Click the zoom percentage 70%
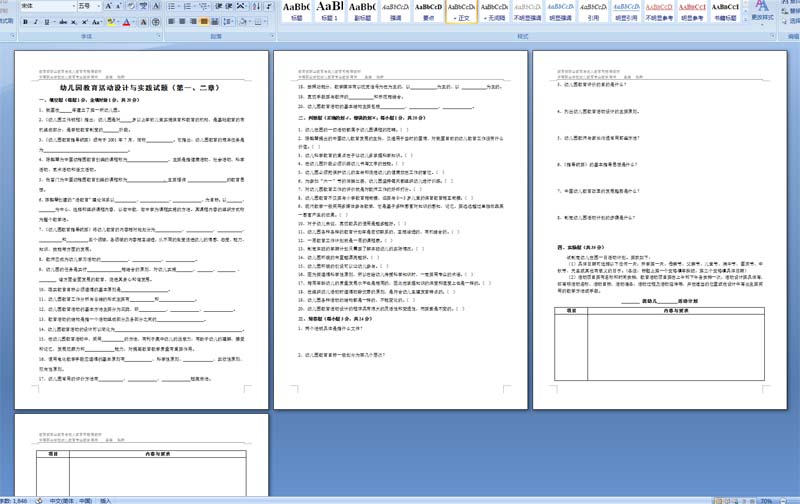The image size is (800, 504). [x=766, y=501]
